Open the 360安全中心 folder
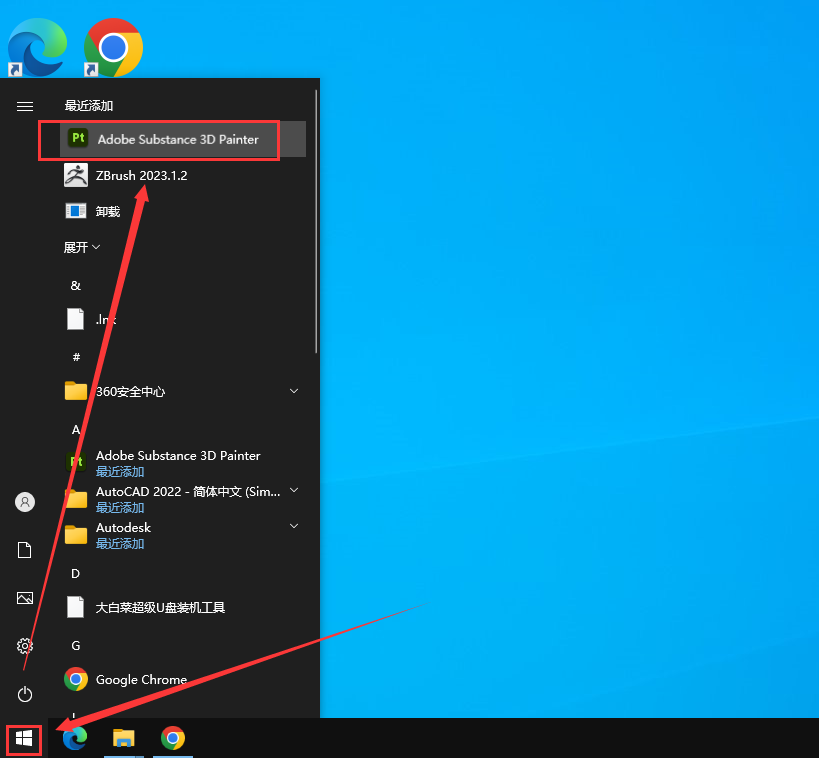819x758 pixels. (183, 391)
